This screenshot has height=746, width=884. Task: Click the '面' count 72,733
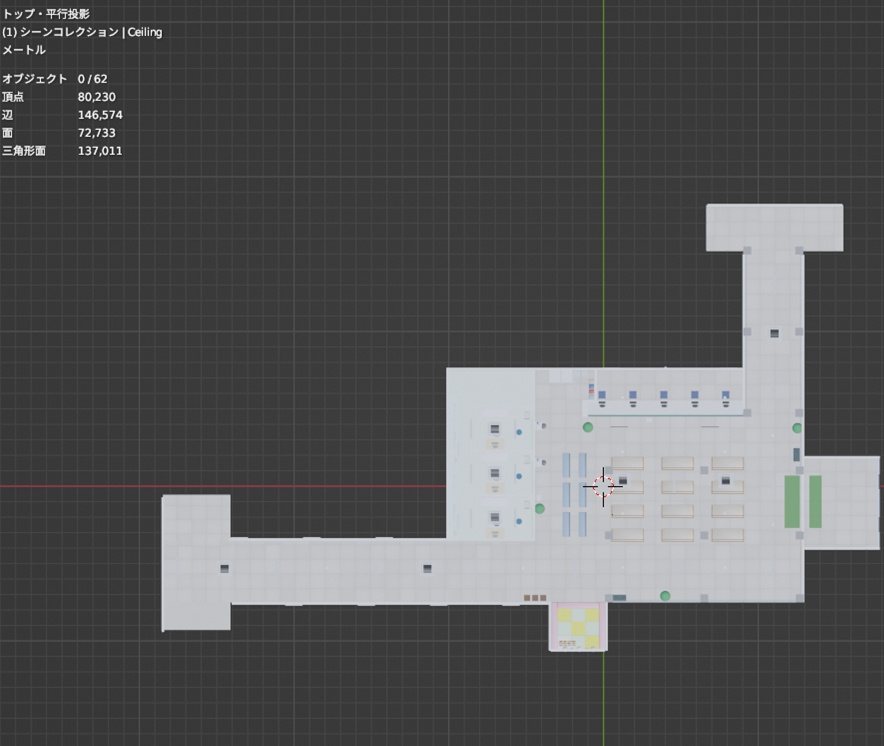point(59,133)
